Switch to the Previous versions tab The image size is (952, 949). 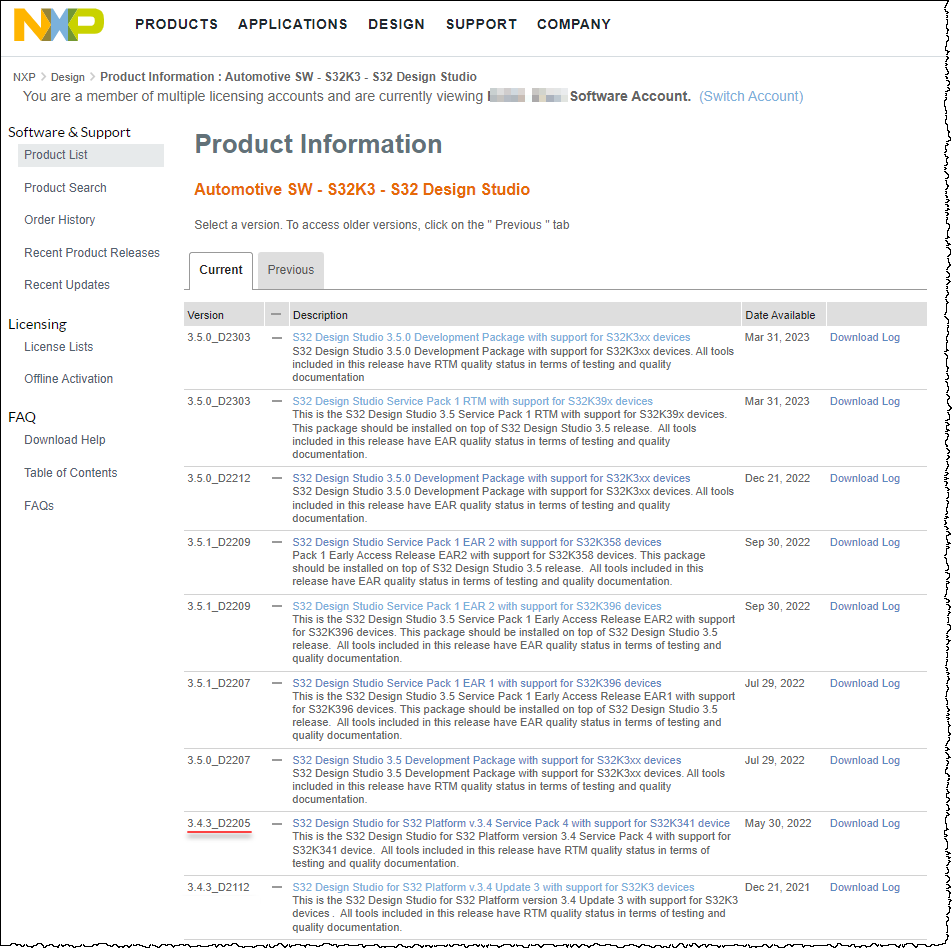289,270
